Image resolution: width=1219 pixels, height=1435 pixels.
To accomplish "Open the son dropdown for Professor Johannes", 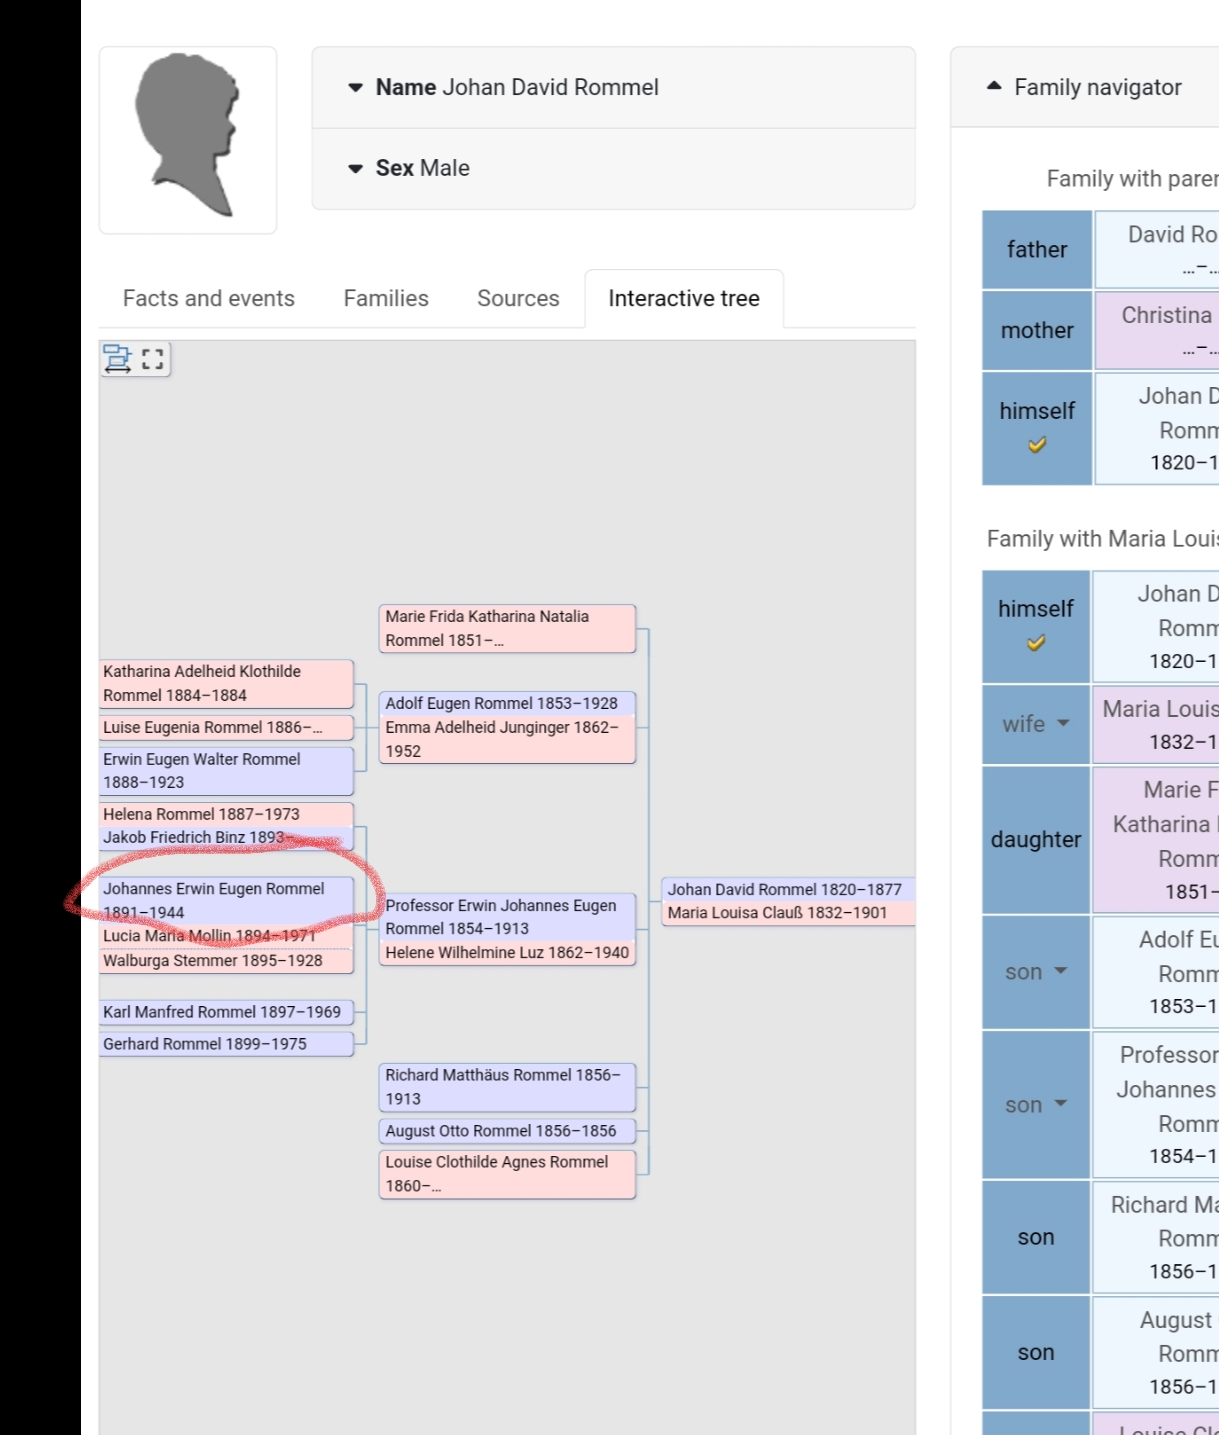I will click(1036, 1105).
